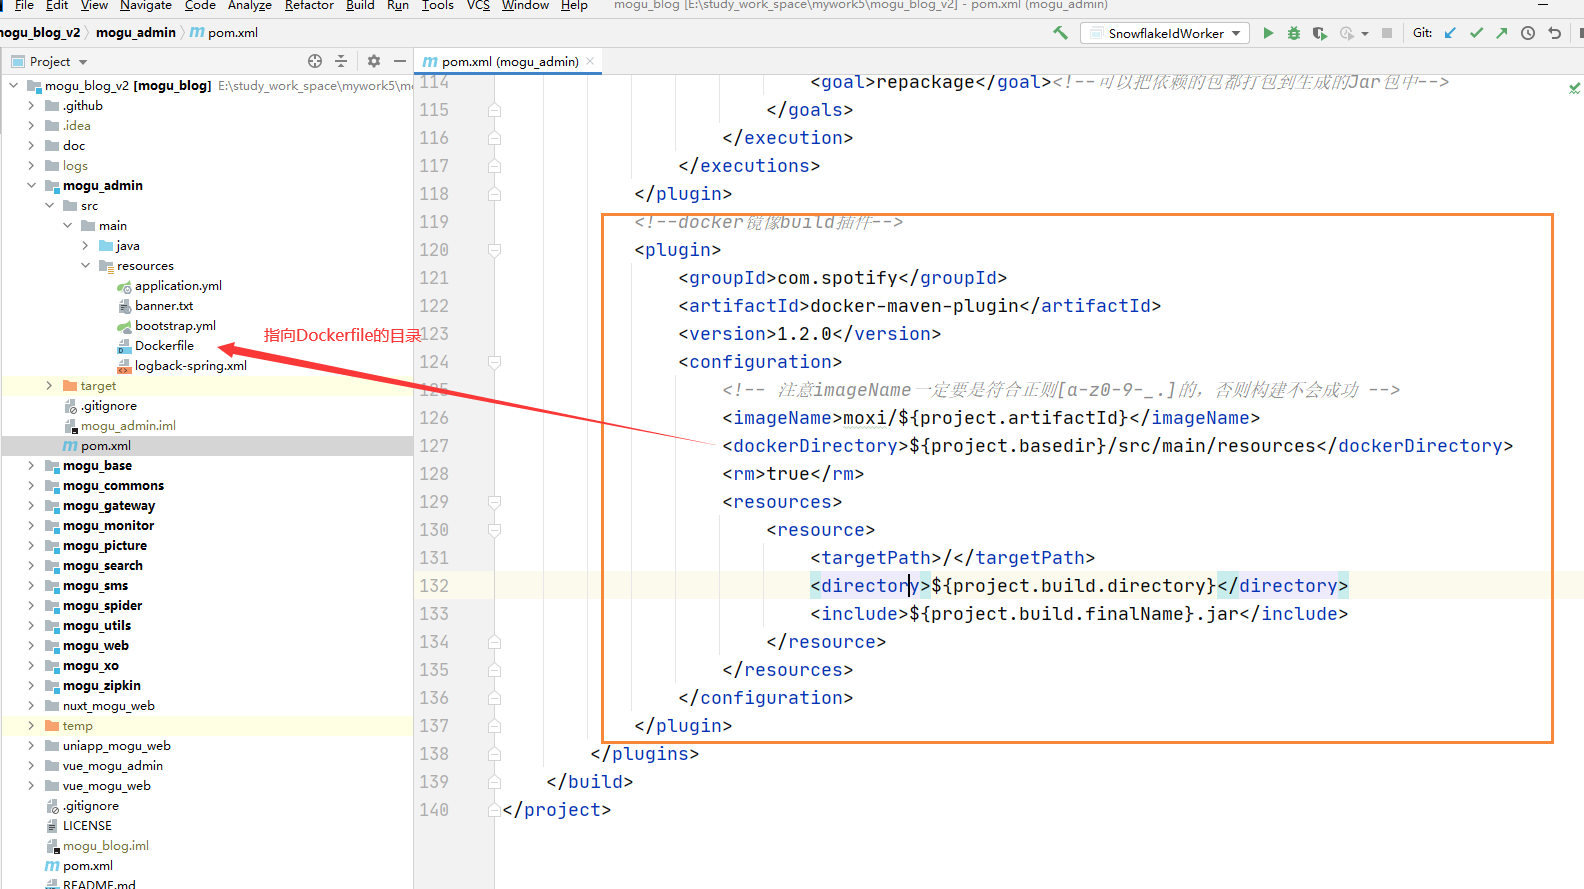This screenshot has width=1584, height=889.
Task: Open the Refactor menu
Action: click(309, 5)
